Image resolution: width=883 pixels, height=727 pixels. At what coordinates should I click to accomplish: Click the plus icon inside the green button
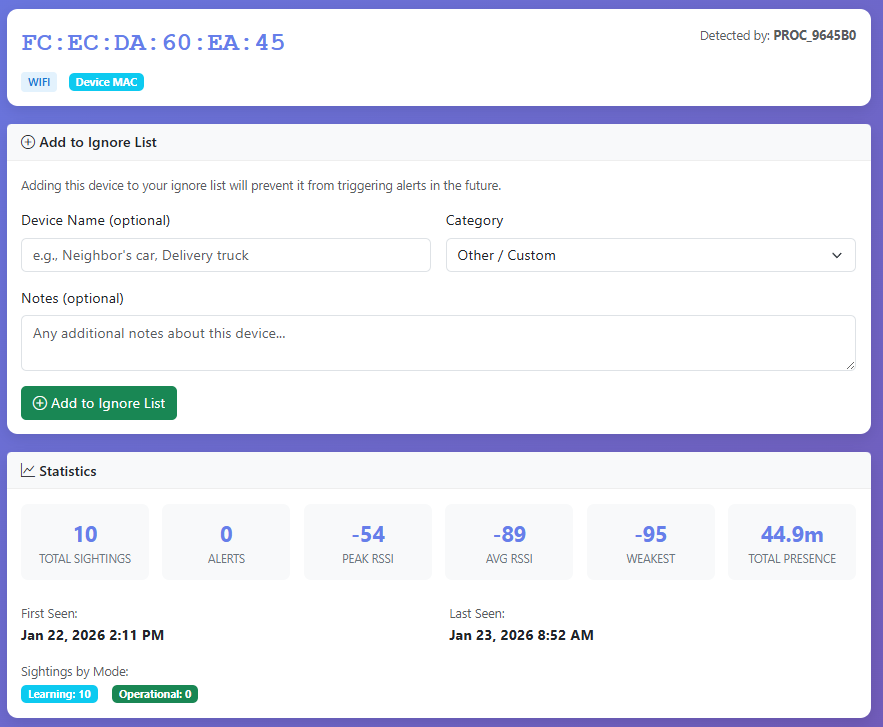[40, 403]
